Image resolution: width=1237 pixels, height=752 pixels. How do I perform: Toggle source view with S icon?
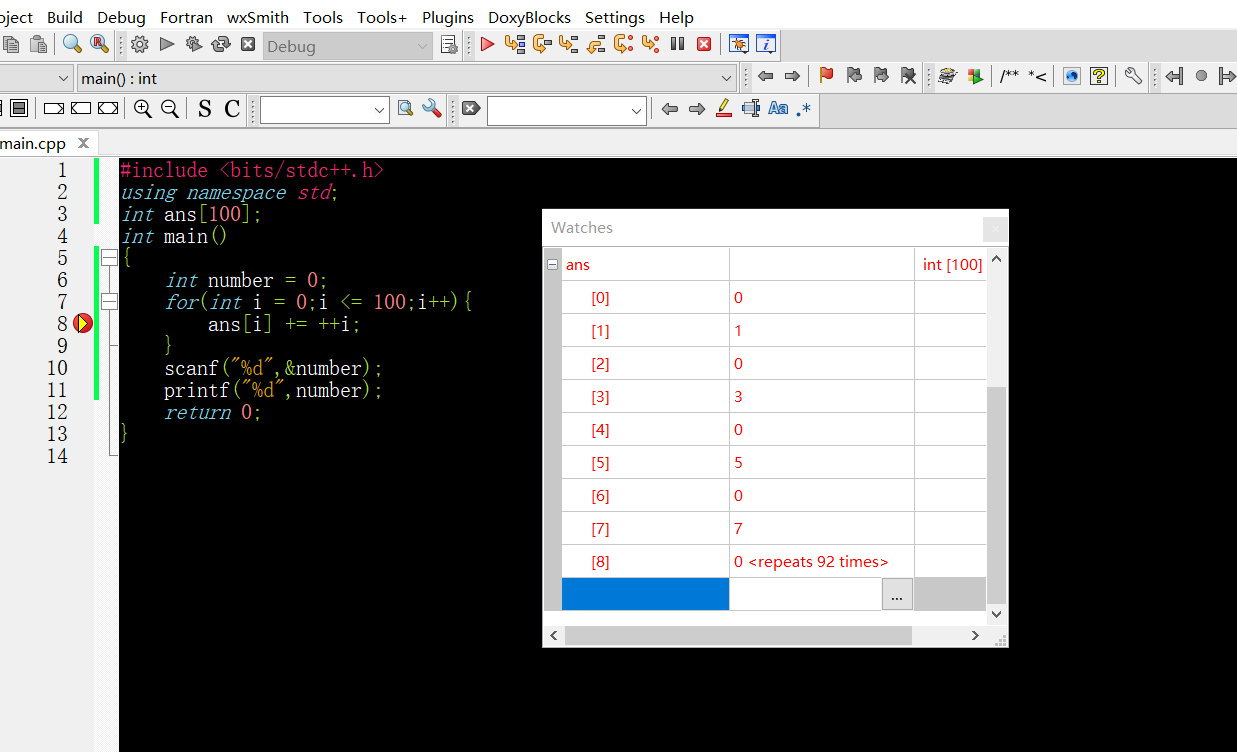click(205, 109)
